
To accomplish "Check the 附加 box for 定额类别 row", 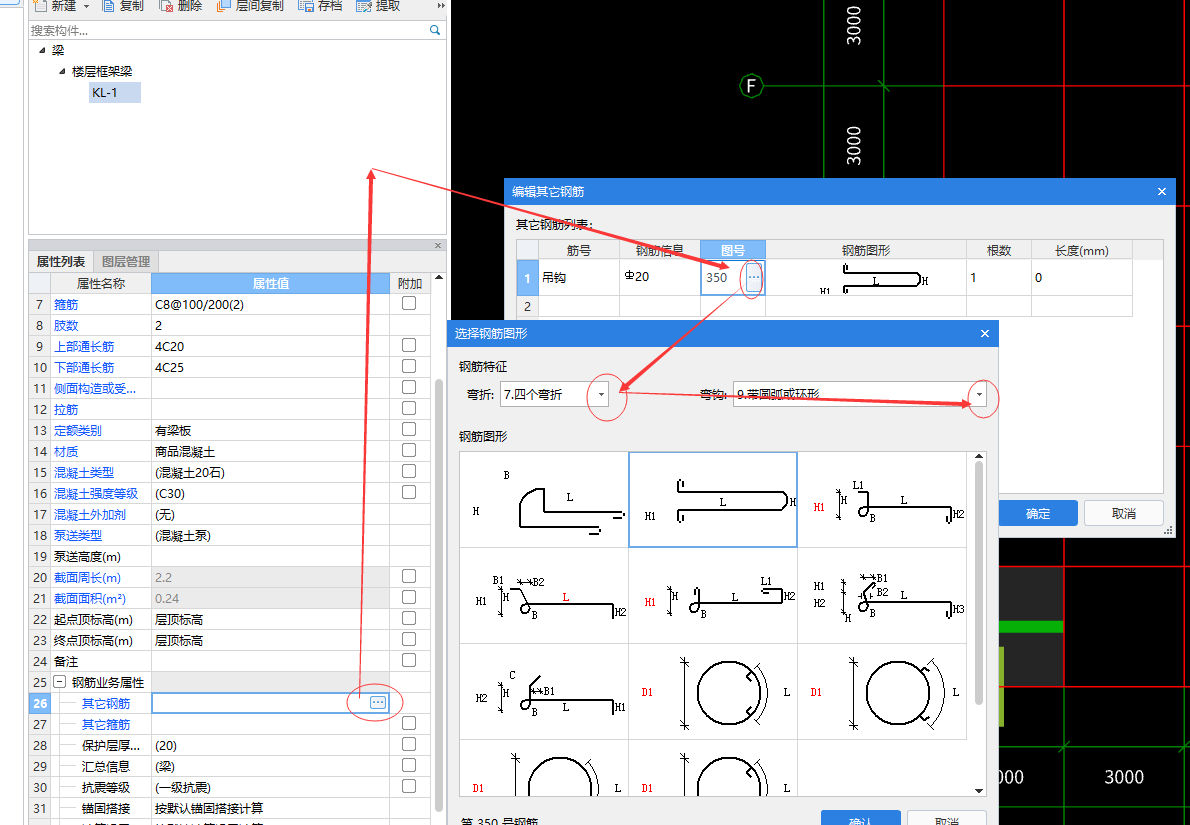I will click(409, 430).
